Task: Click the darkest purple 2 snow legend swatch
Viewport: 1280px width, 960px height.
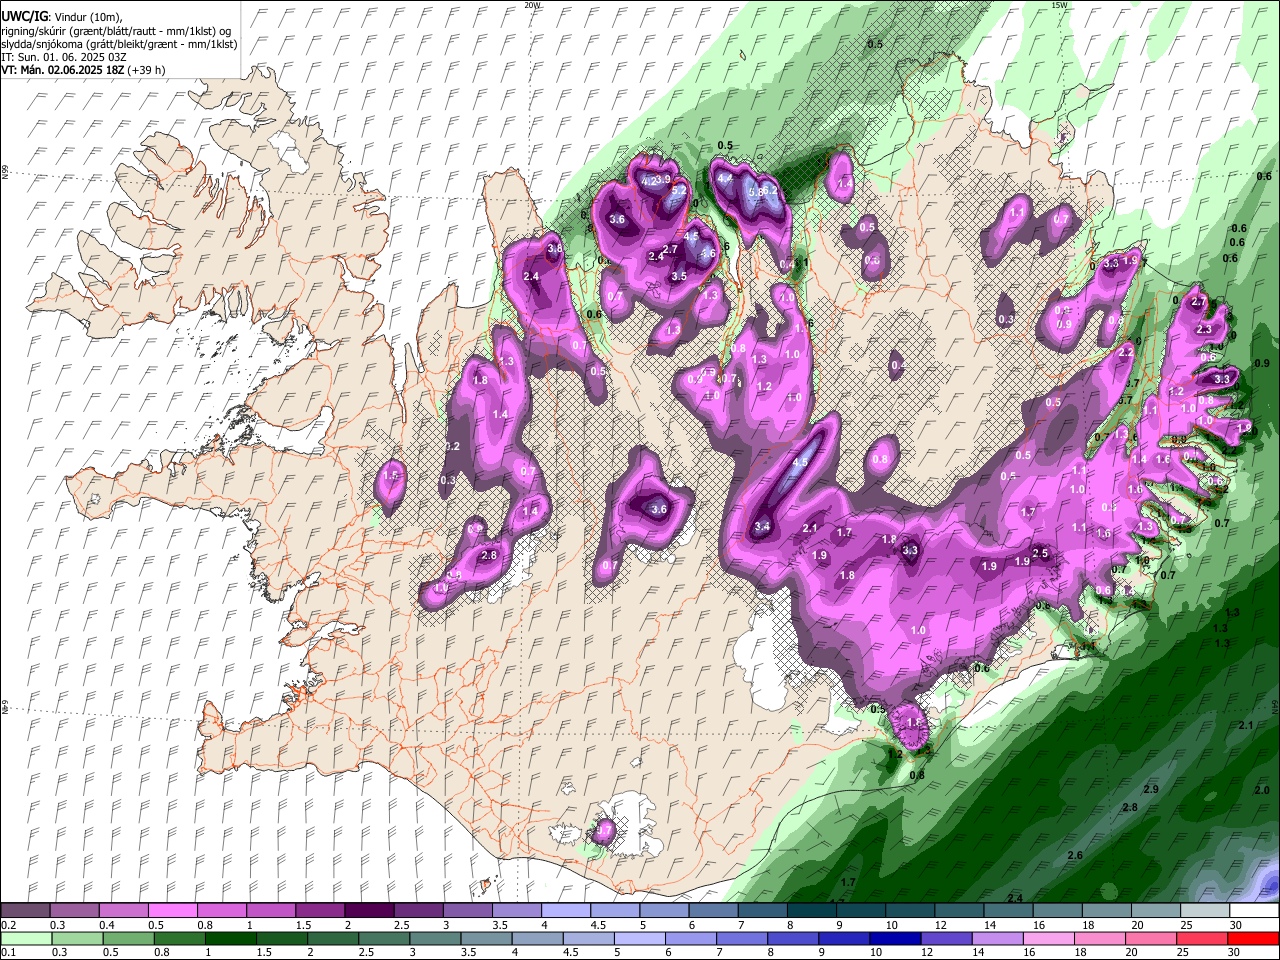Action: coord(368,911)
